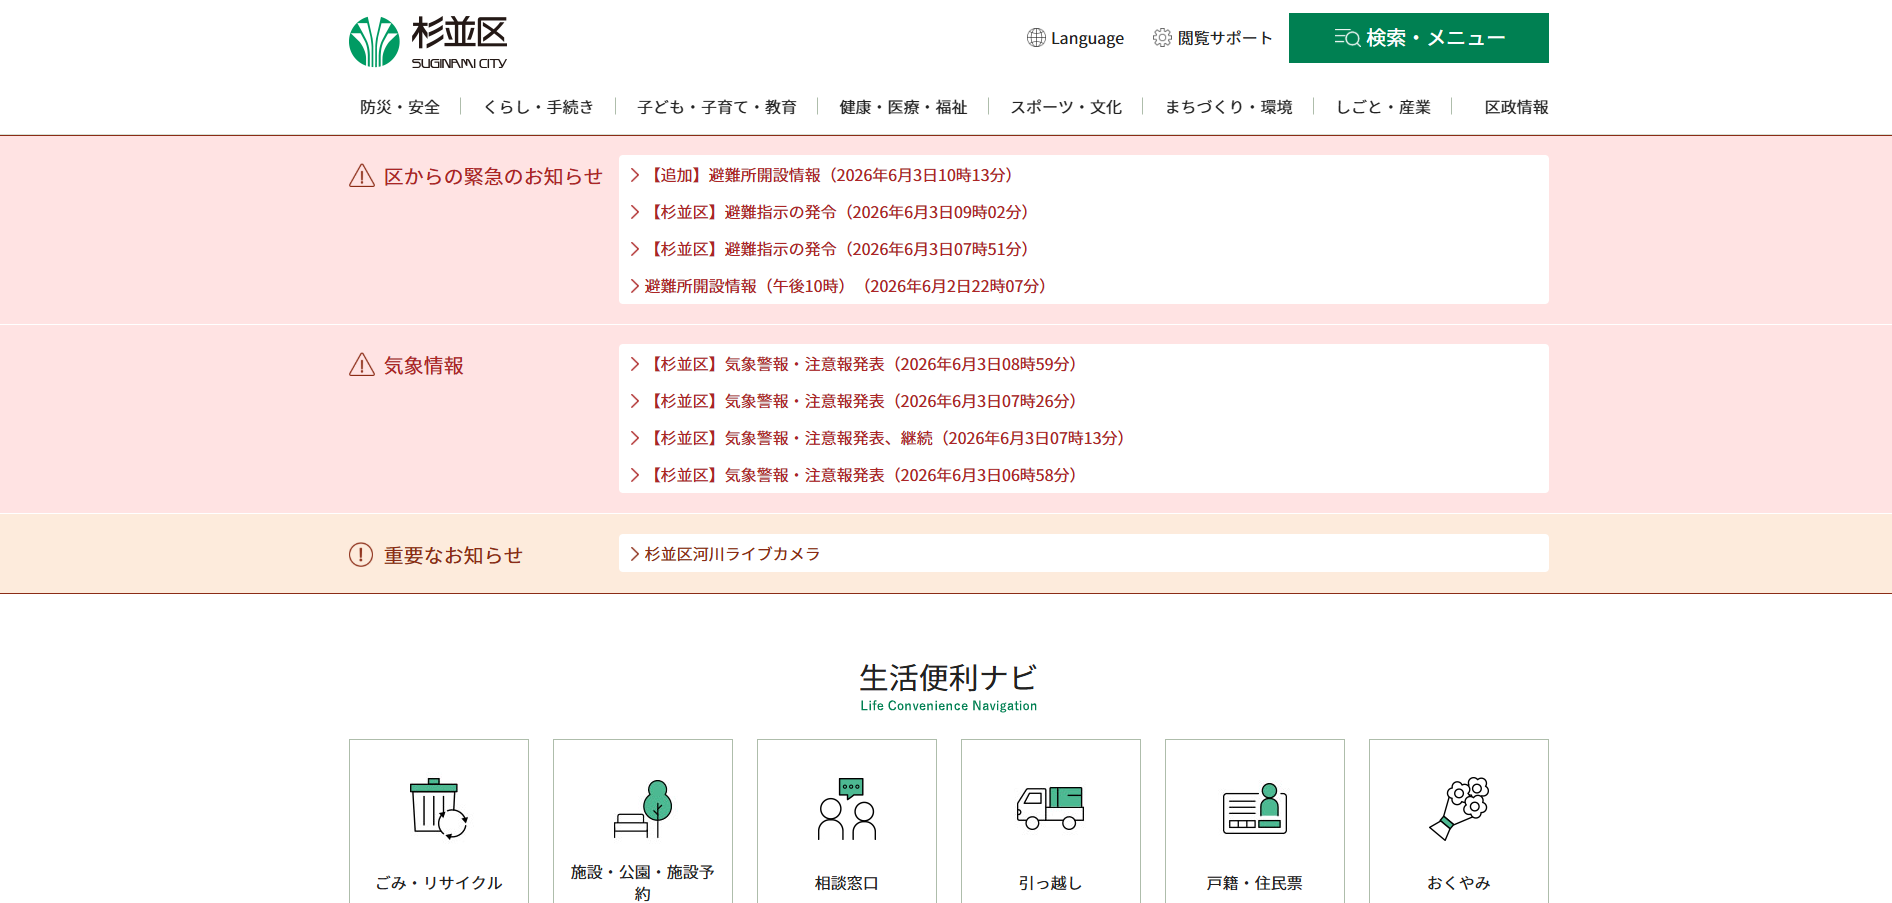Image resolution: width=1892 pixels, height=903 pixels.
Task: Click the 戸籍・住民票 card label
Action: tap(1255, 883)
